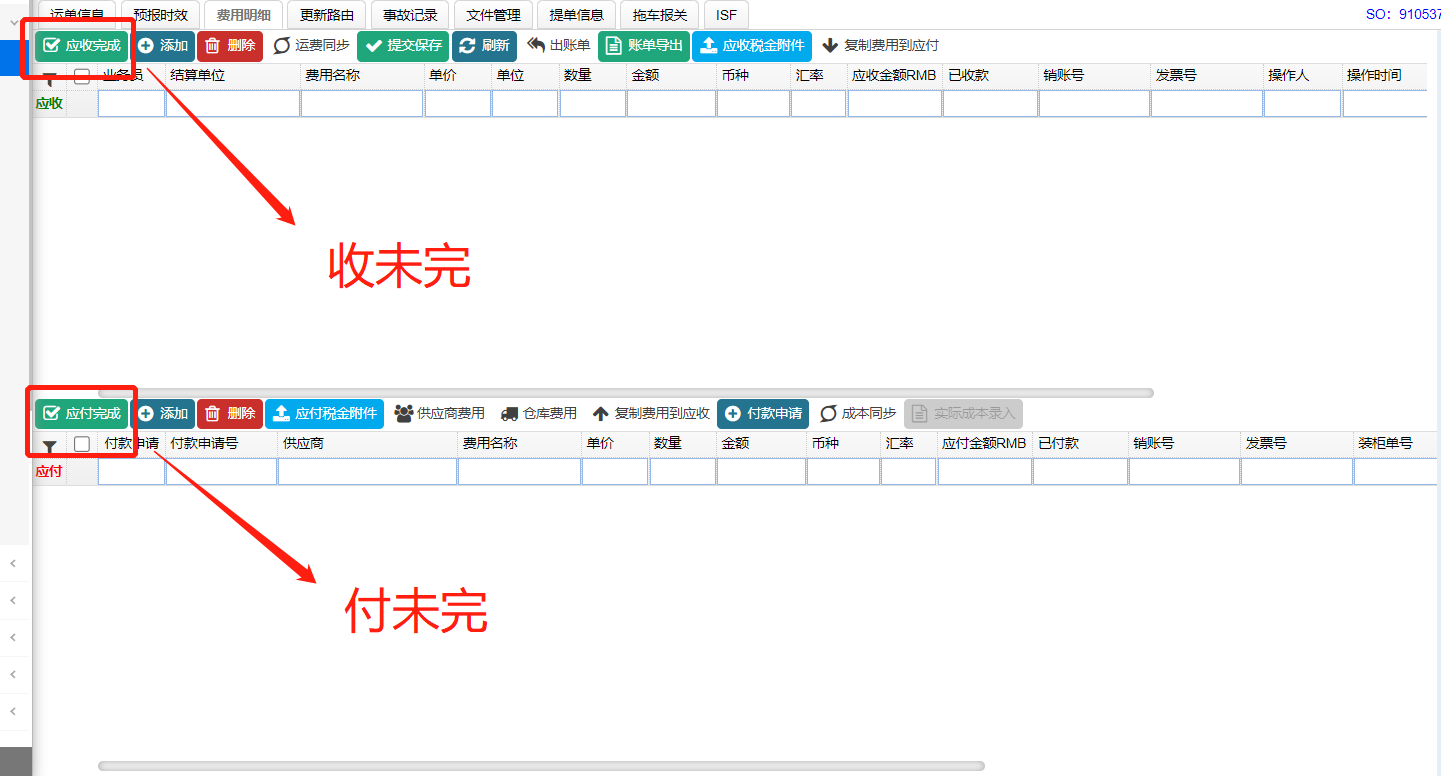
Task: Click the filter box under 已收款 column
Action: click(x=990, y=104)
